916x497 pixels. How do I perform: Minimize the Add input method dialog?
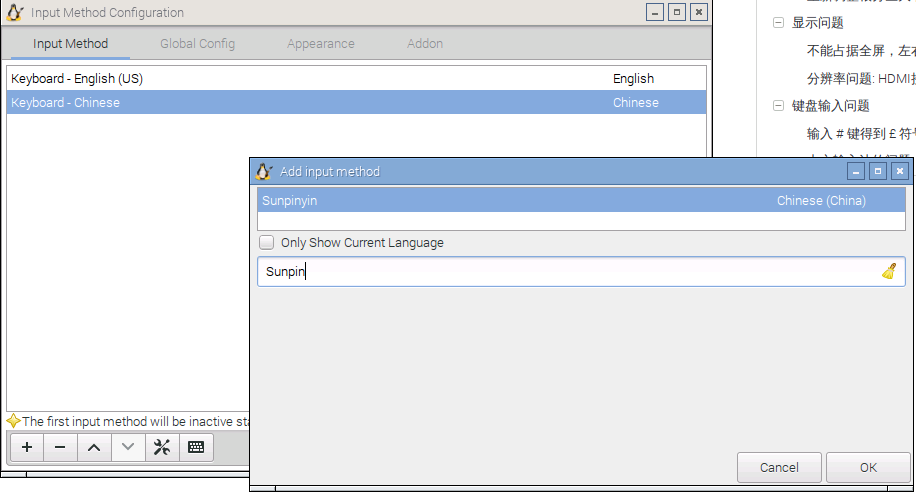pos(856,171)
